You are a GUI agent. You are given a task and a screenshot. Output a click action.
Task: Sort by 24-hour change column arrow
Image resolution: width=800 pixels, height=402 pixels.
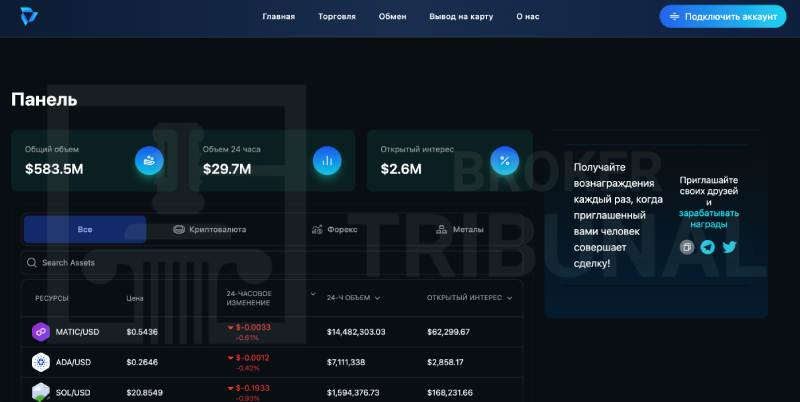pyautogui.click(x=313, y=296)
